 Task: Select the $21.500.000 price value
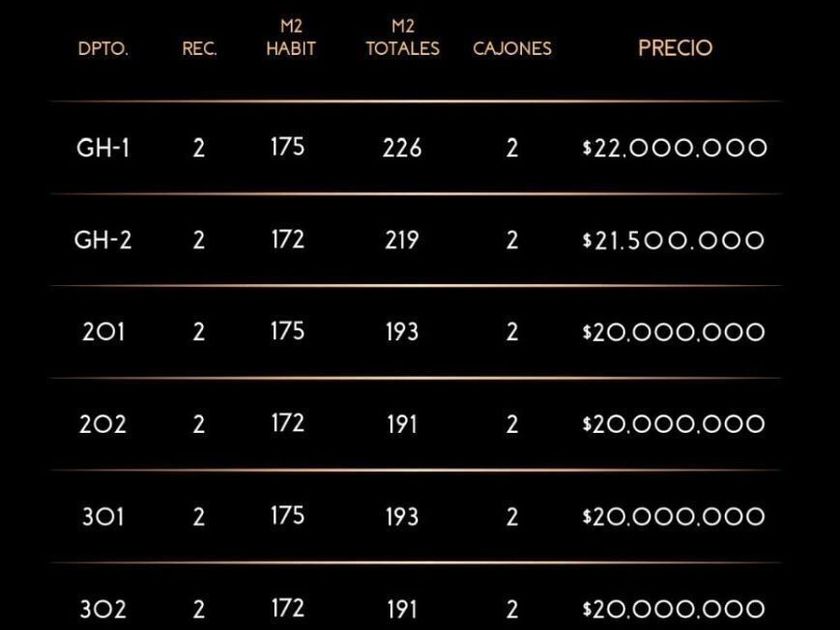[x=674, y=240]
